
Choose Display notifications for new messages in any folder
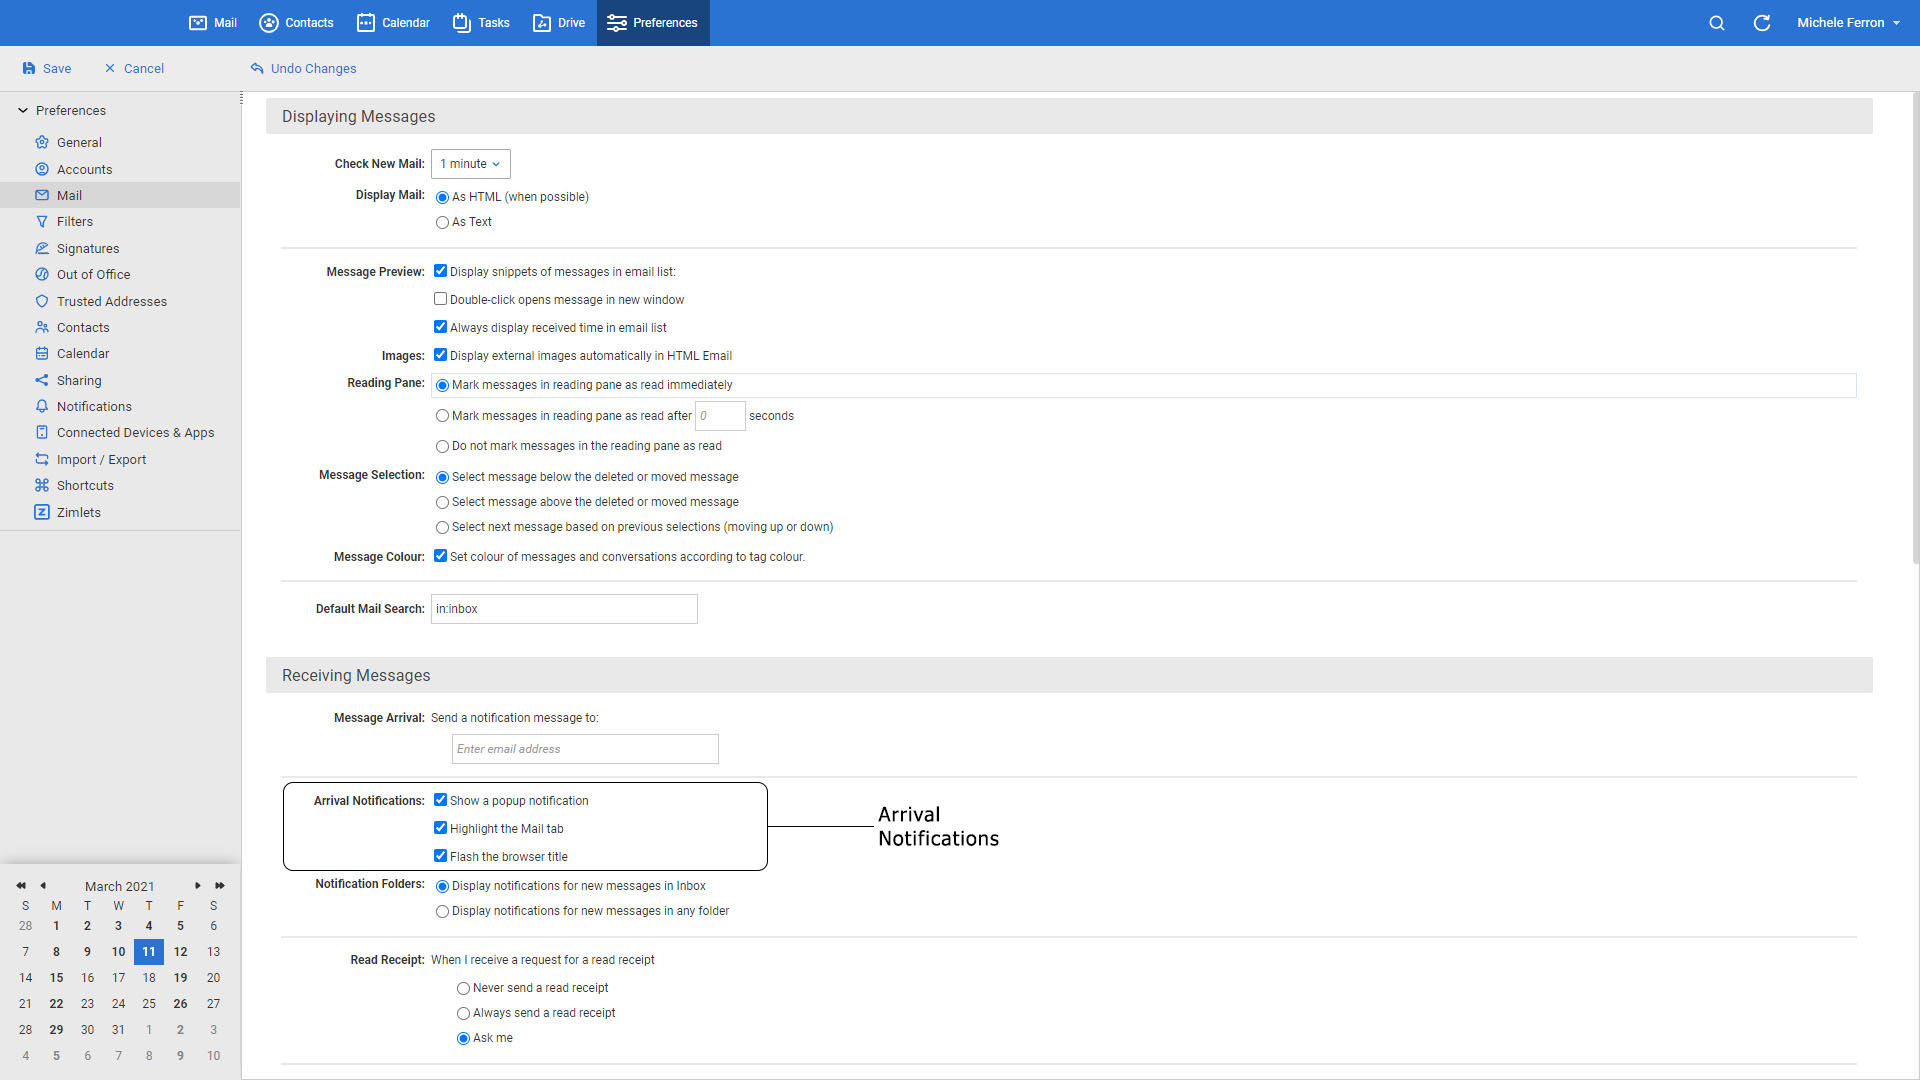442,911
